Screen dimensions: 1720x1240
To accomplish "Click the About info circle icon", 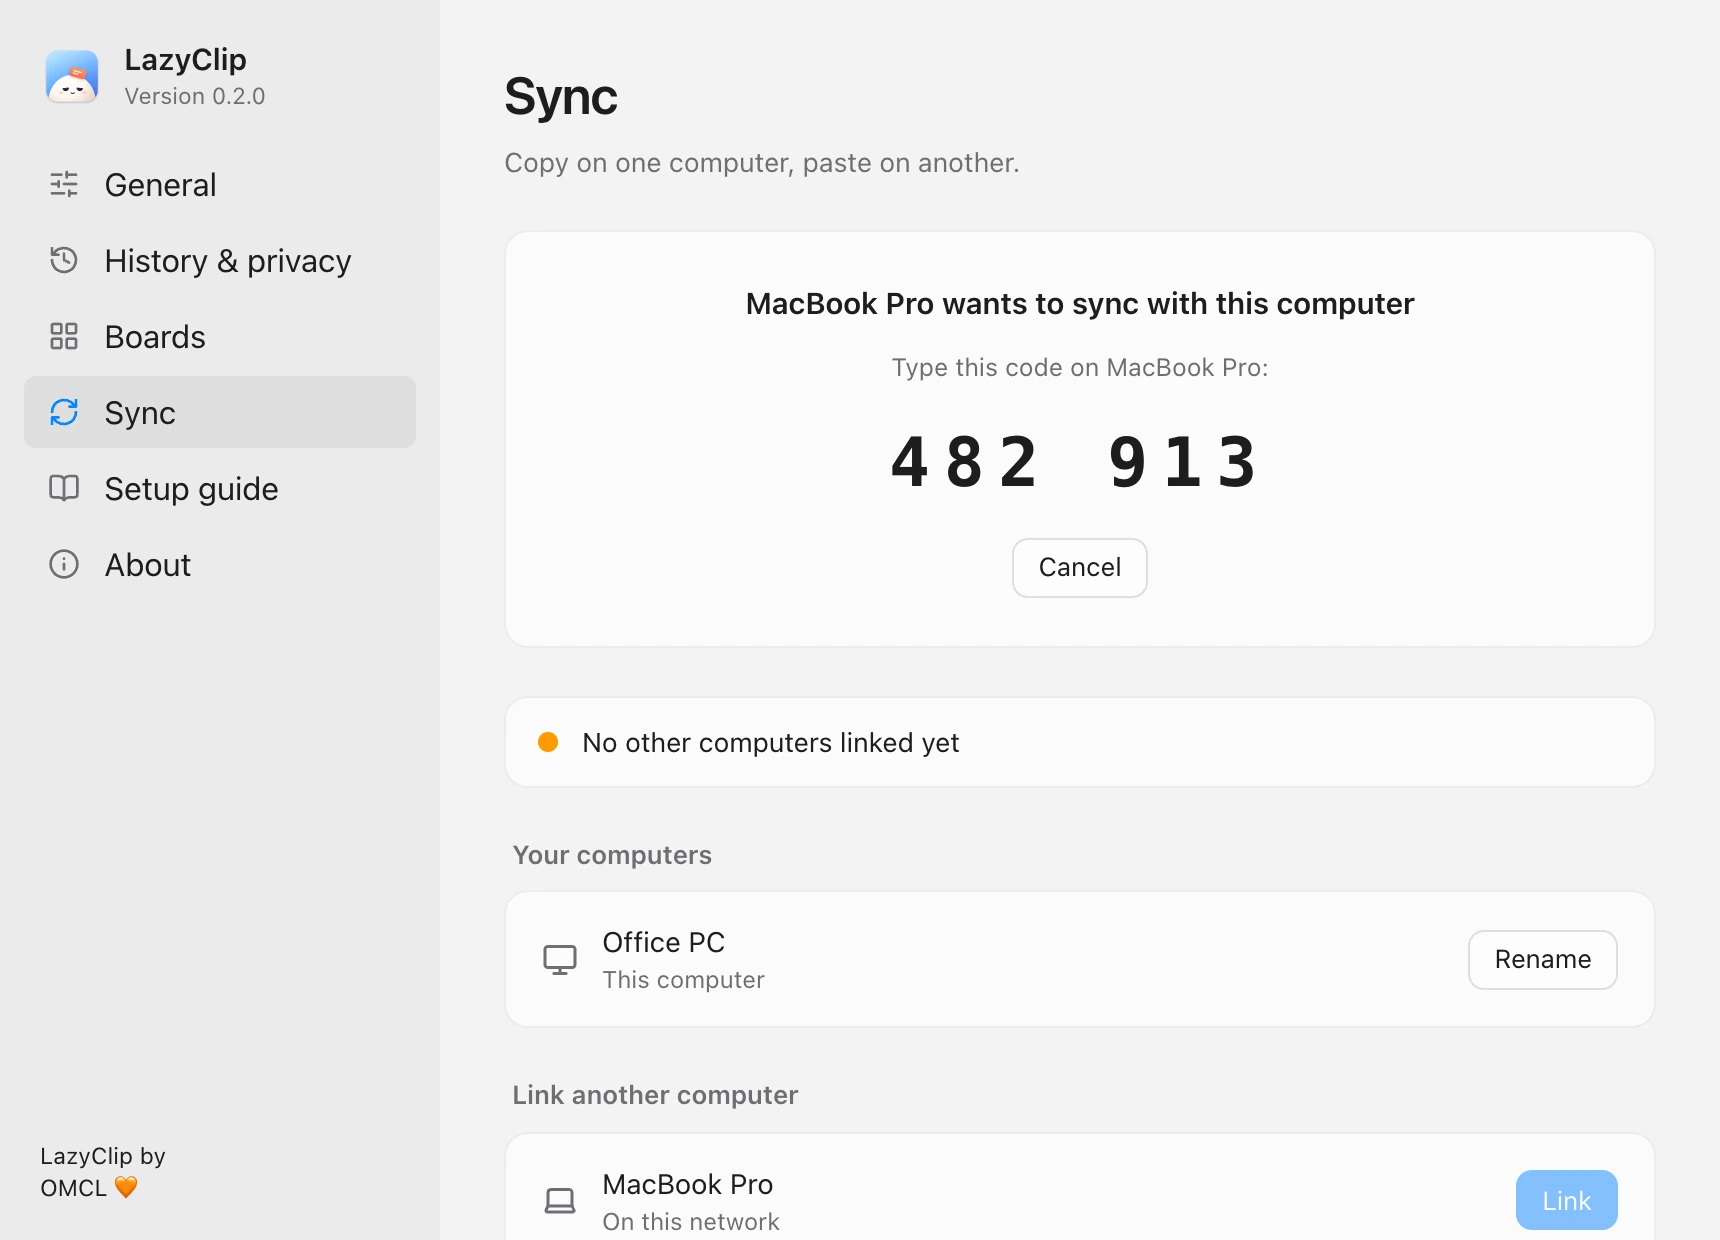I will [x=64, y=564].
